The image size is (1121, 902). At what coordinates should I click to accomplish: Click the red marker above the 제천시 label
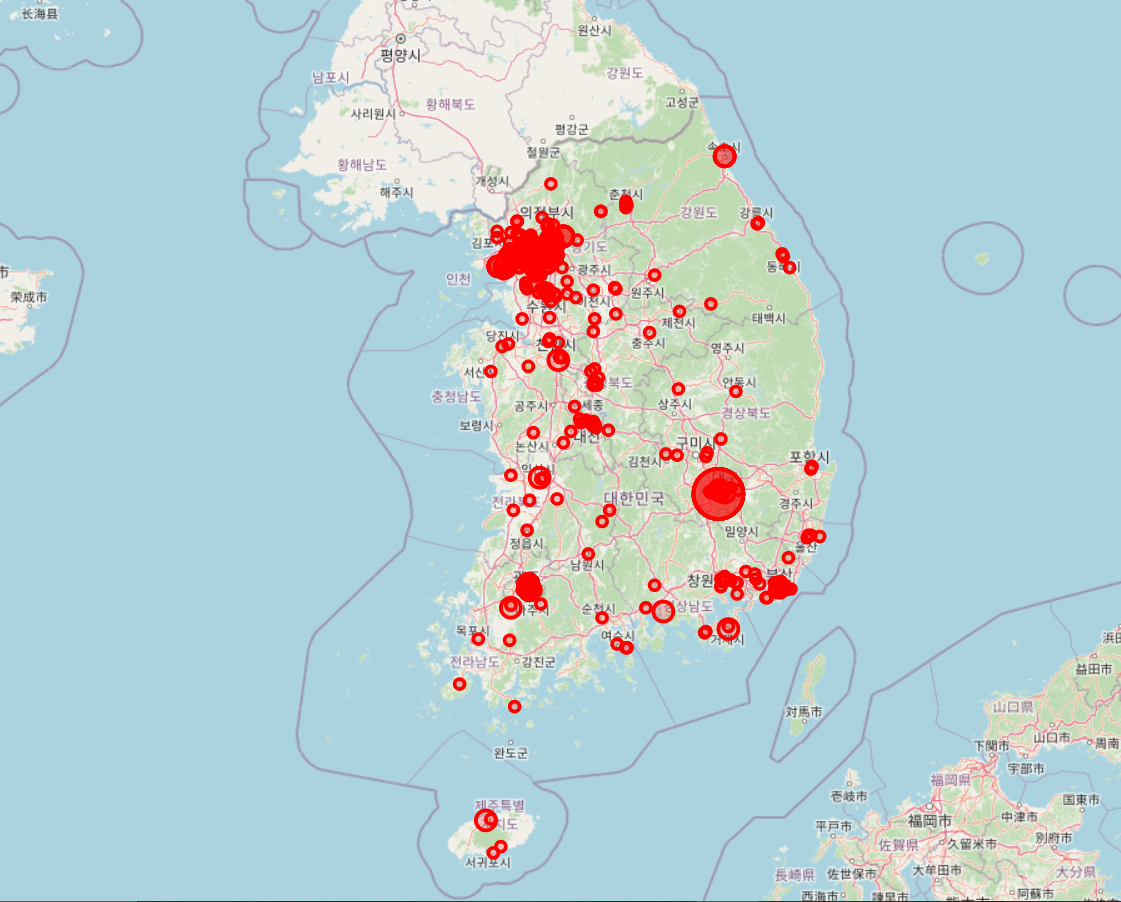point(679,312)
